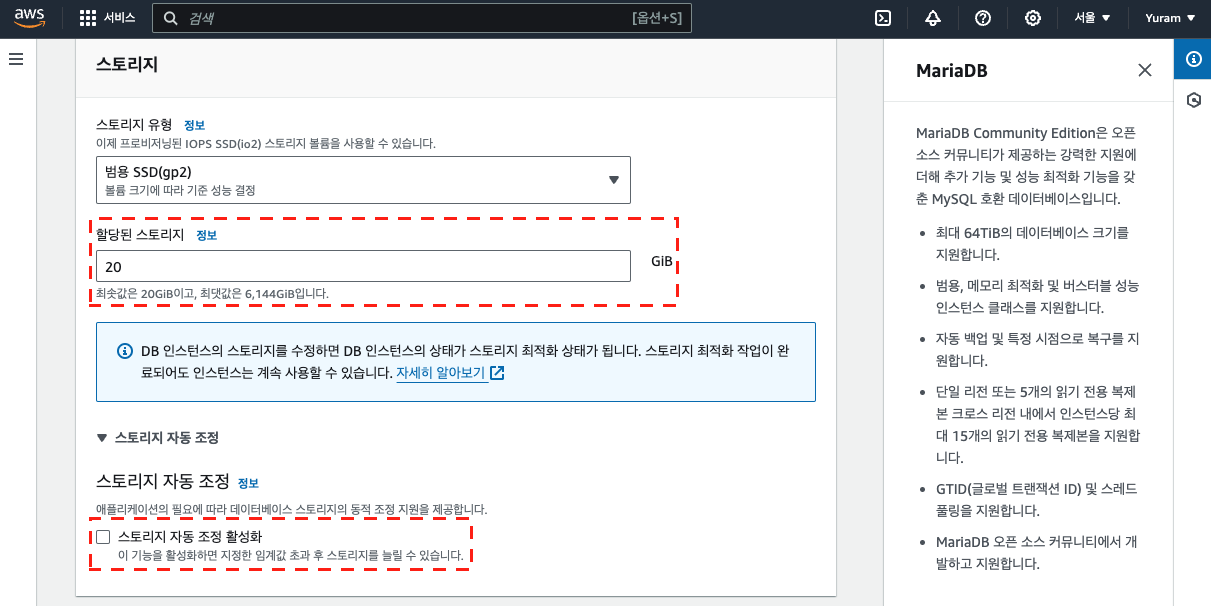This screenshot has height=606, width=1211.
Task: Click the 서비스 menu label
Action: pyautogui.click(x=120, y=18)
